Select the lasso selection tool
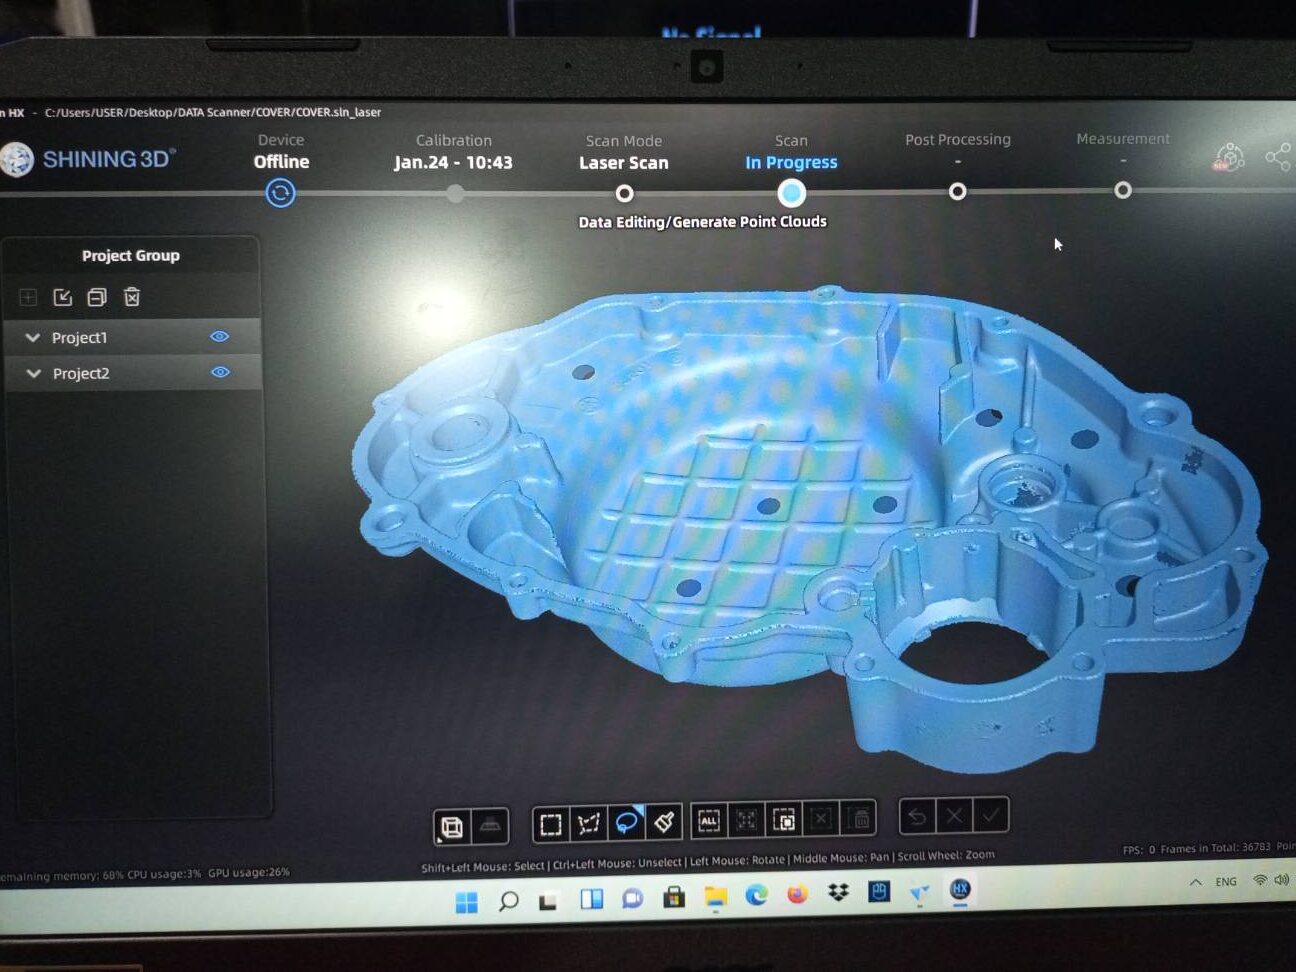 pyautogui.click(x=627, y=822)
